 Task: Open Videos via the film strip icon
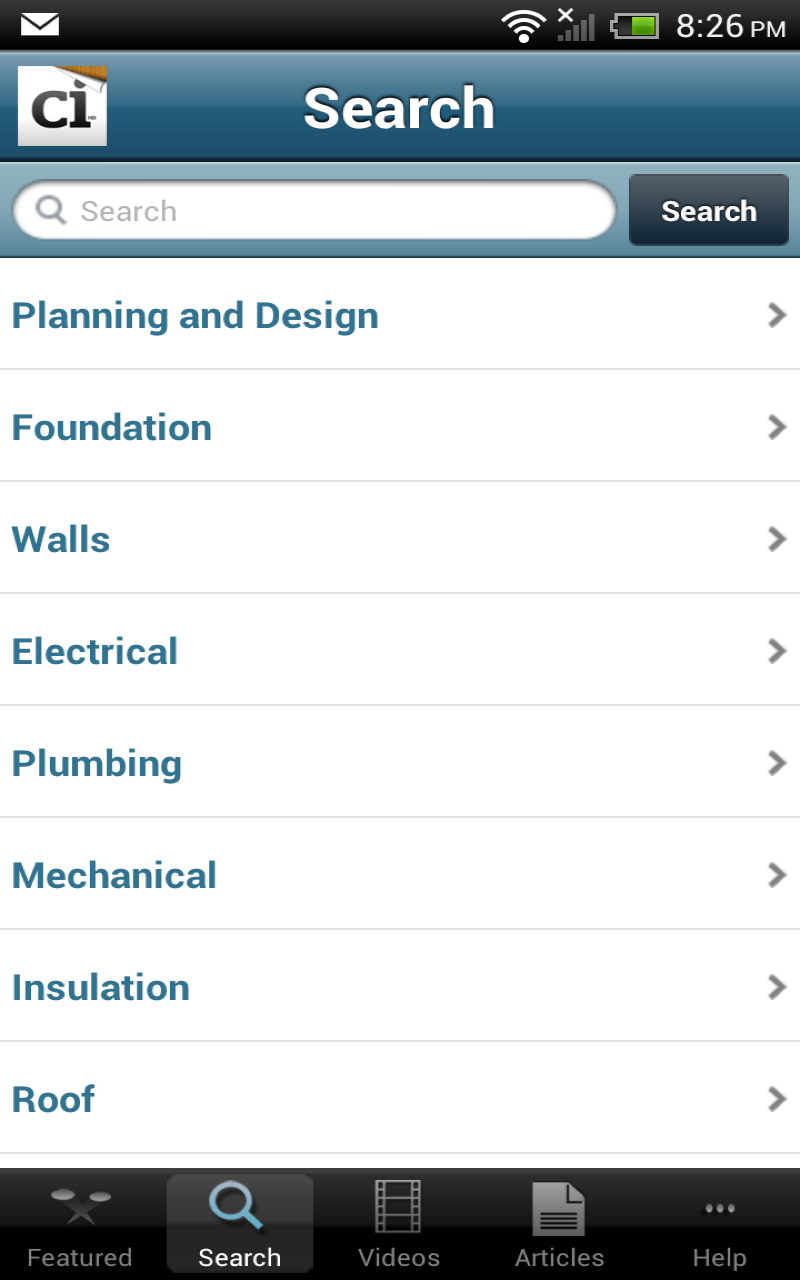tap(399, 1204)
